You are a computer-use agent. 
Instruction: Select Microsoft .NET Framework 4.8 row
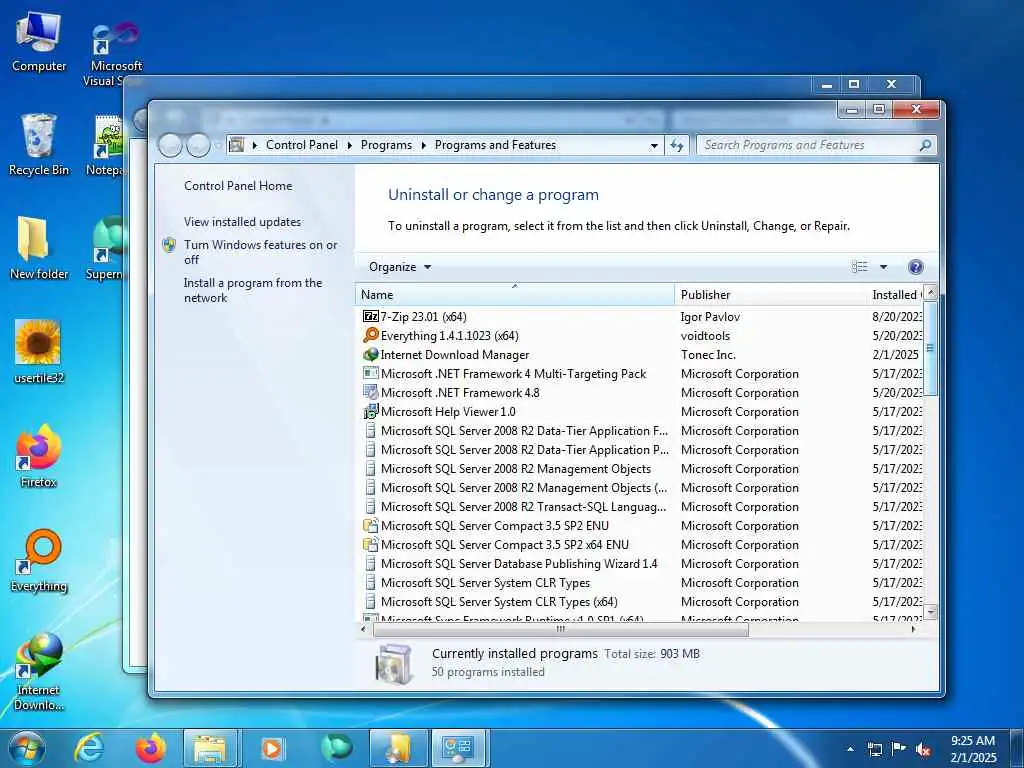pos(640,392)
